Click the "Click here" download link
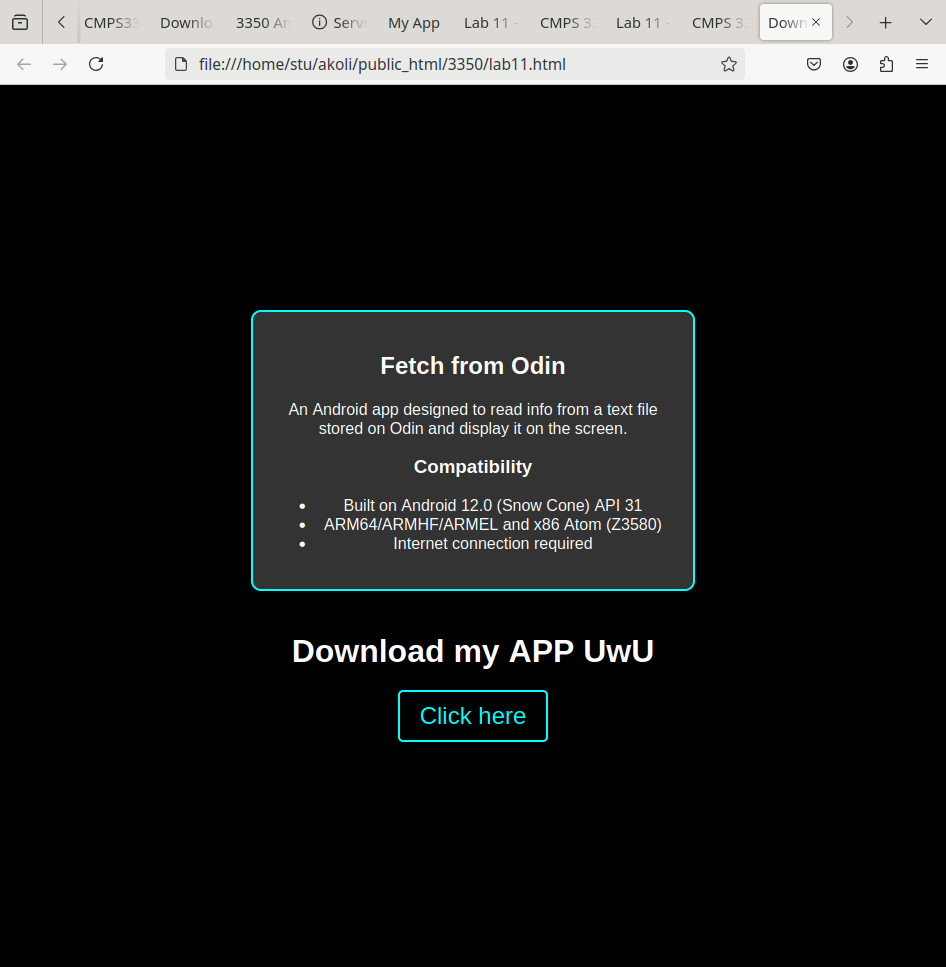 (473, 716)
